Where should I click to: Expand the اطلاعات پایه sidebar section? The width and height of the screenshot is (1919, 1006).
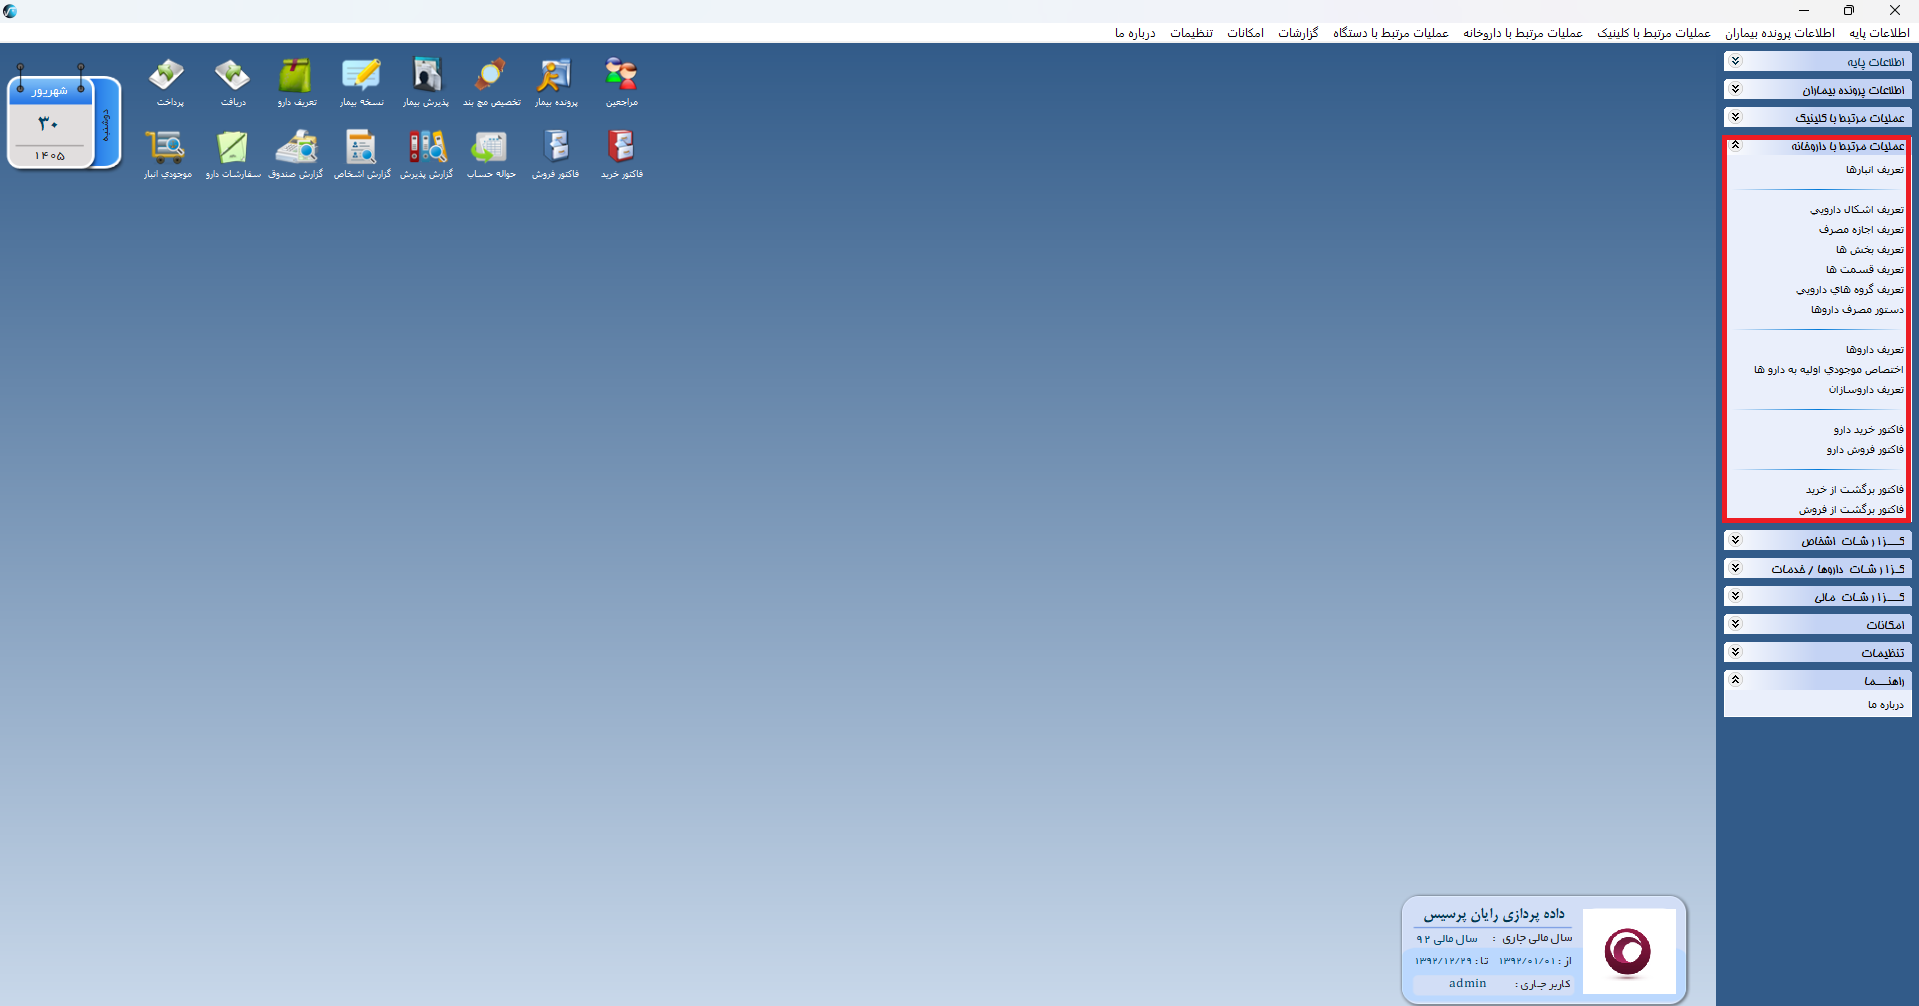1817,62
